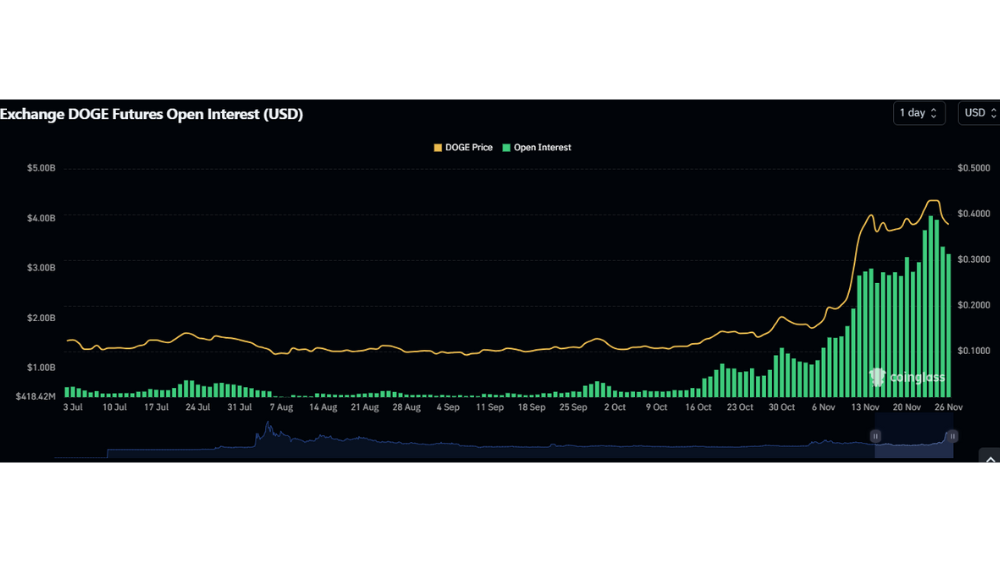Screen dimensions: 1000x562
Task: Click the 26 Nov date label
Action: [x=948, y=407]
